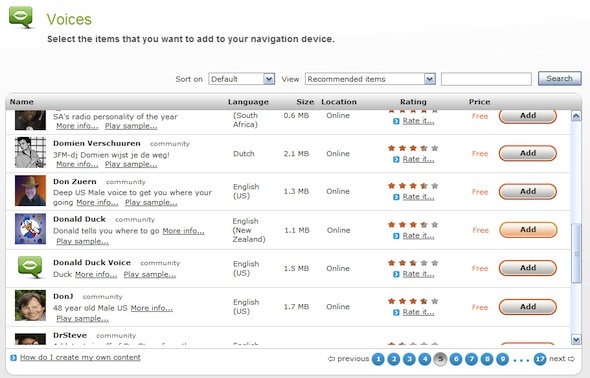Click Rate it for Don Zuern
This screenshot has height=378, width=590.
(x=418, y=197)
